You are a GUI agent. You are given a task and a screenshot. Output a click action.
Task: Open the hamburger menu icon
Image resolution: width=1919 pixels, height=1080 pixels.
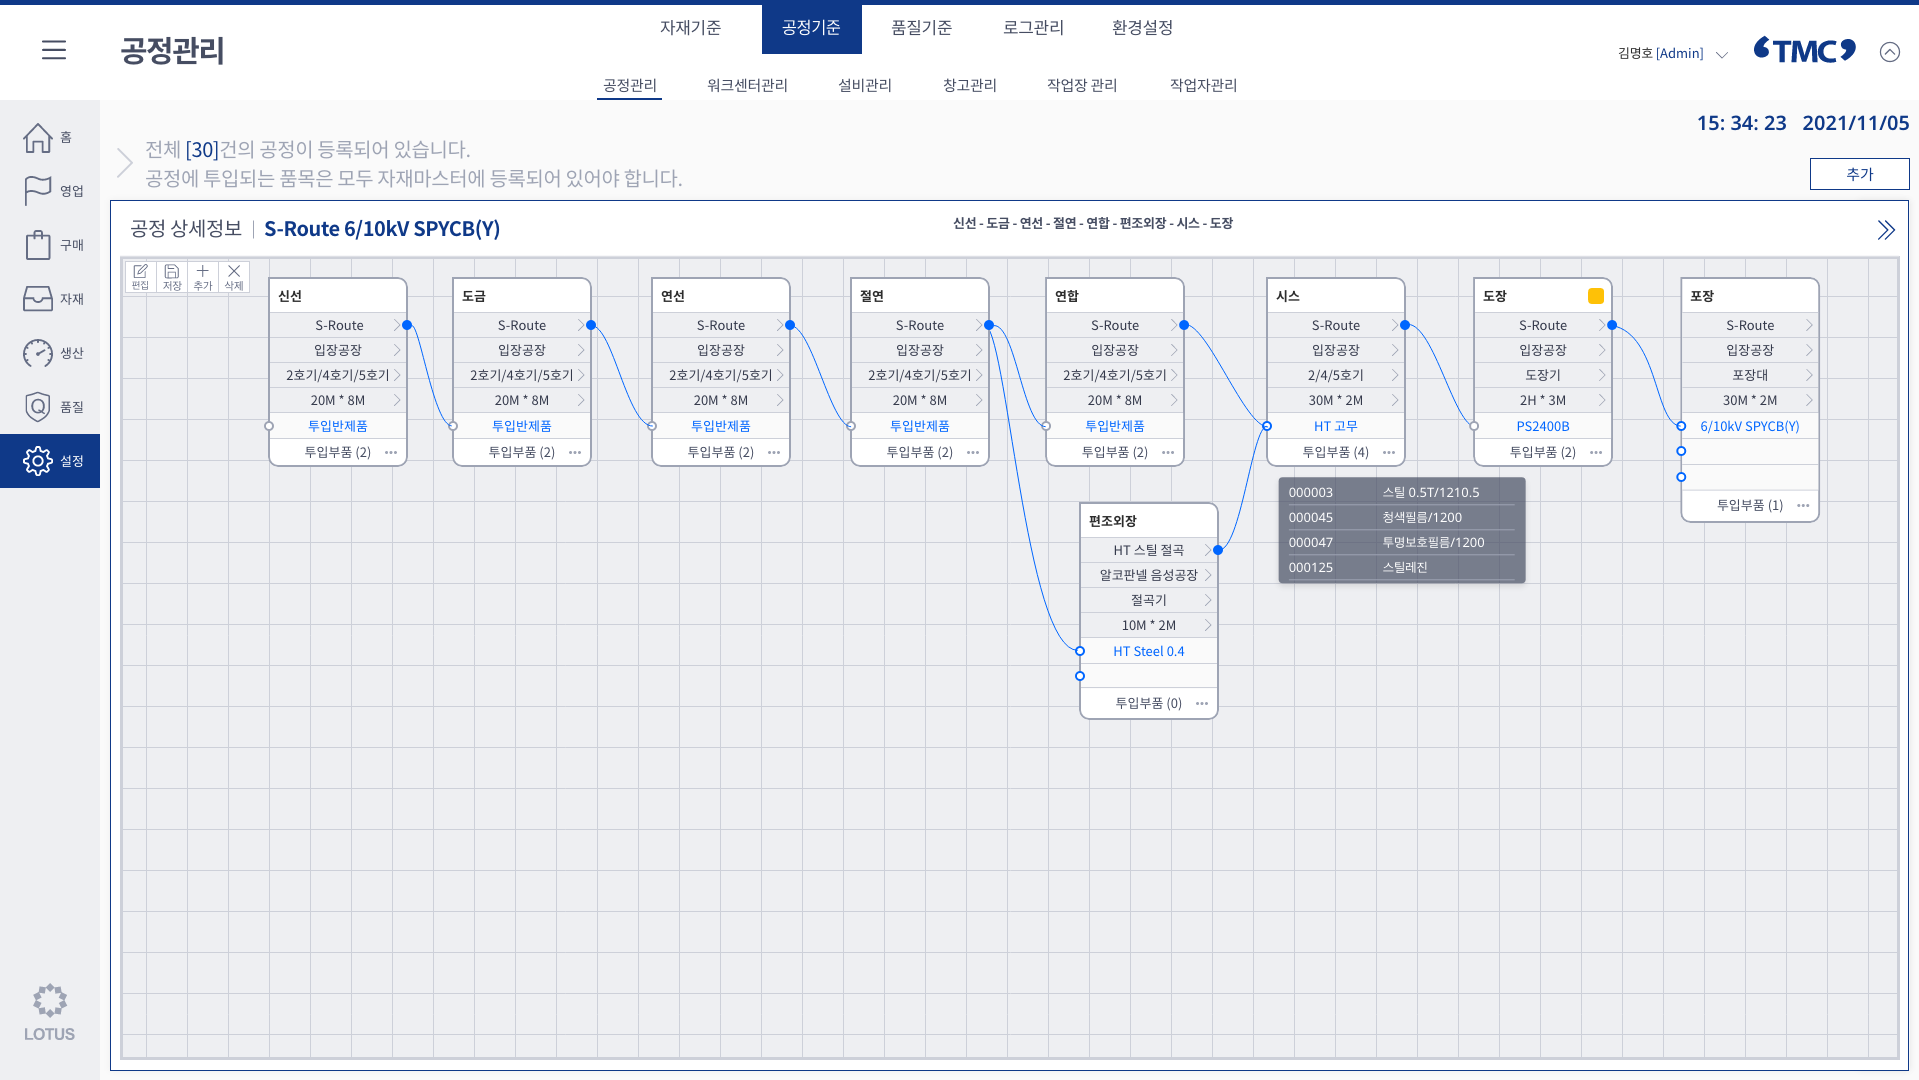54,50
